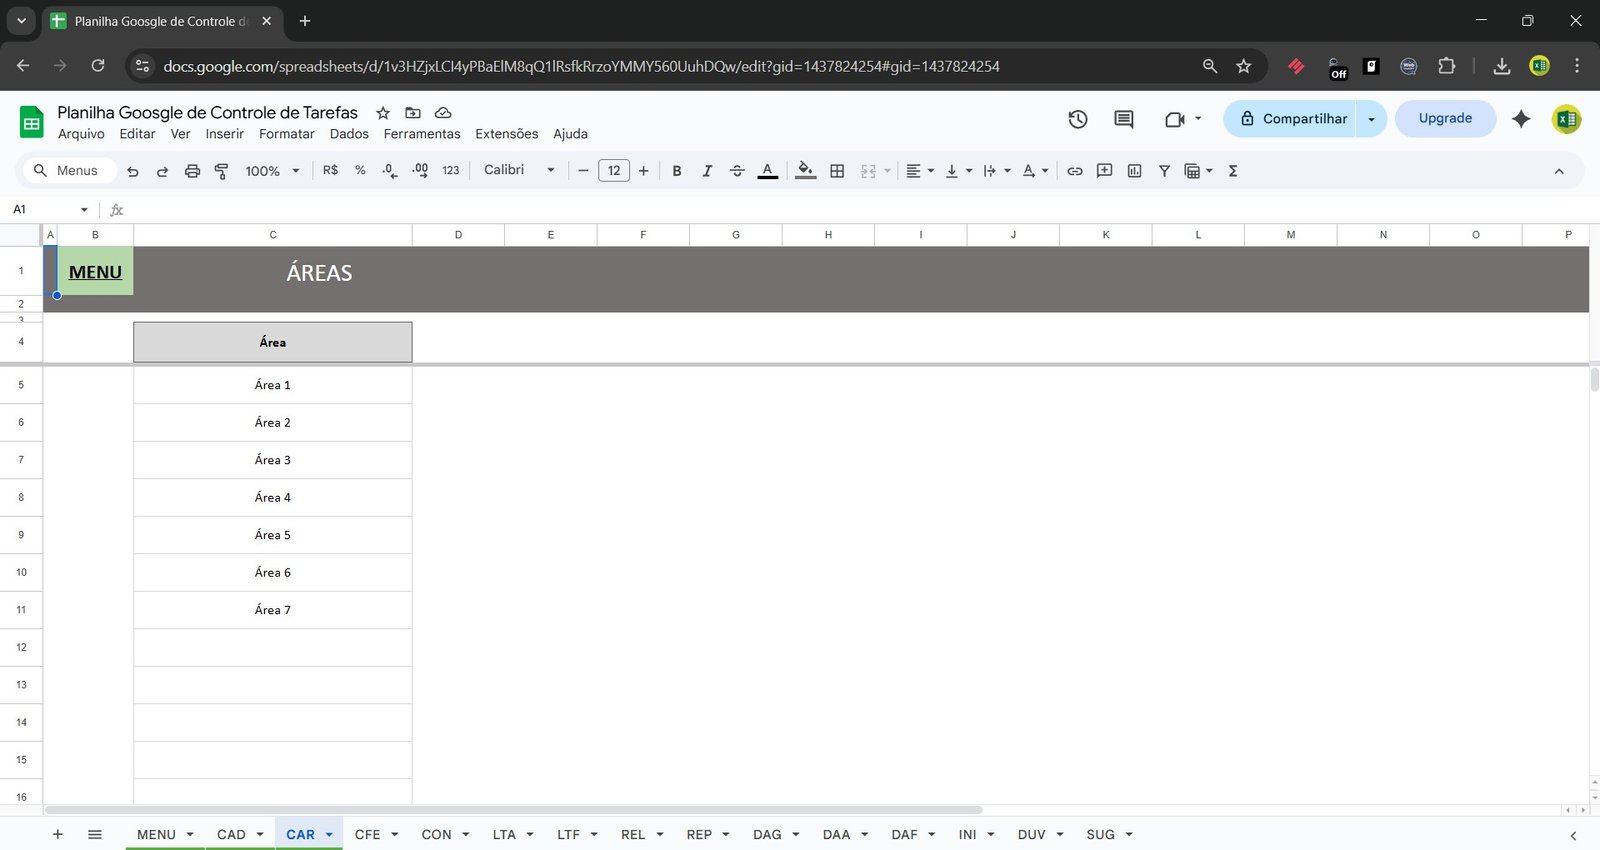Click the font size input field
1600x850 pixels.
coord(613,171)
